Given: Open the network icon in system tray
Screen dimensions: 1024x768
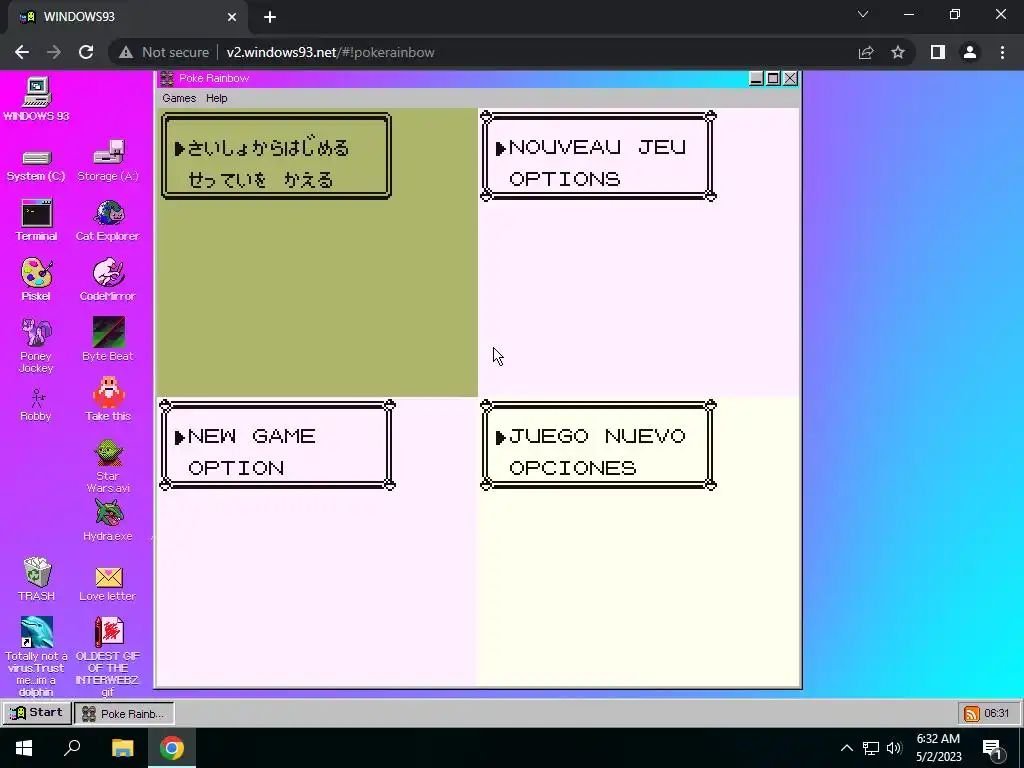Looking at the screenshot, I should tap(871, 748).
